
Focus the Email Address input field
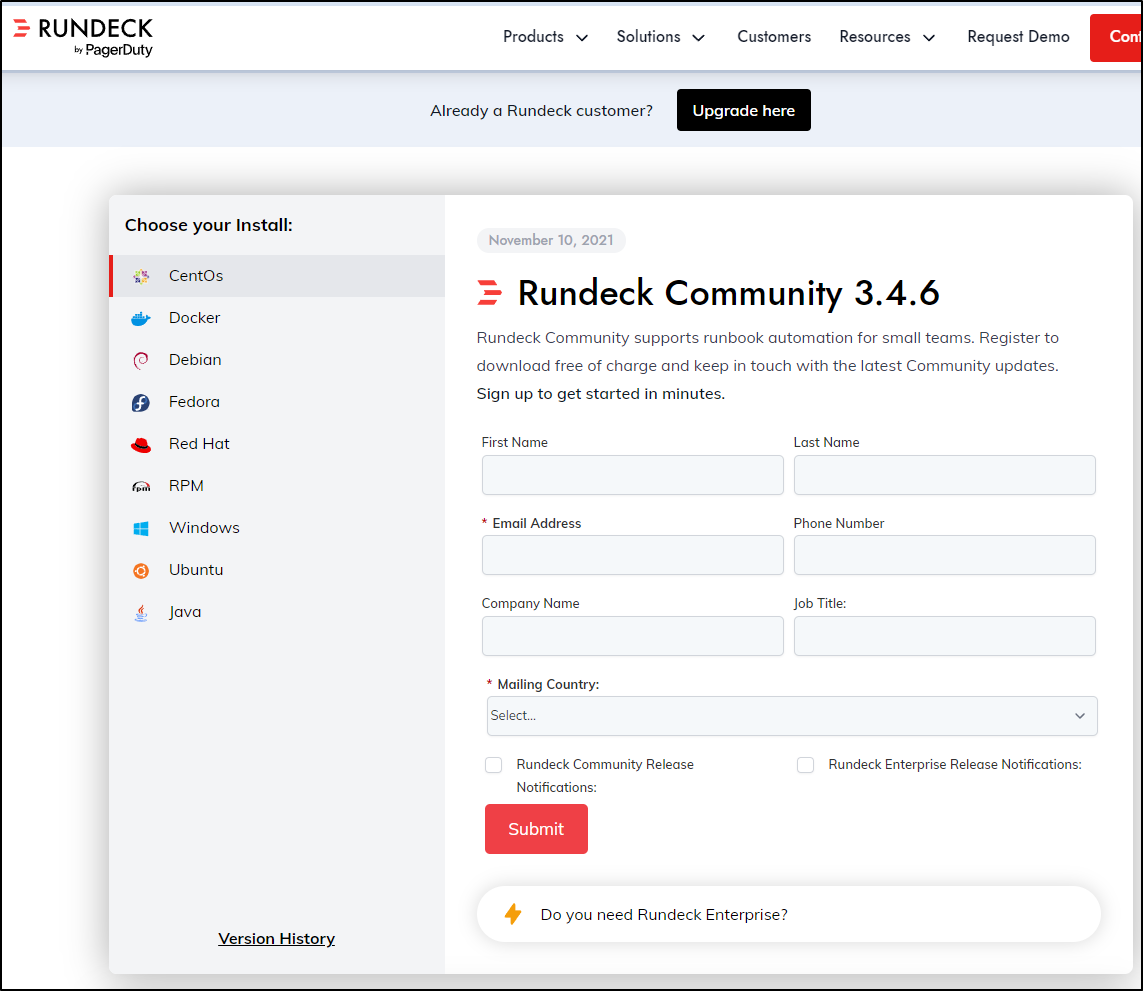[x=632, y=555]
